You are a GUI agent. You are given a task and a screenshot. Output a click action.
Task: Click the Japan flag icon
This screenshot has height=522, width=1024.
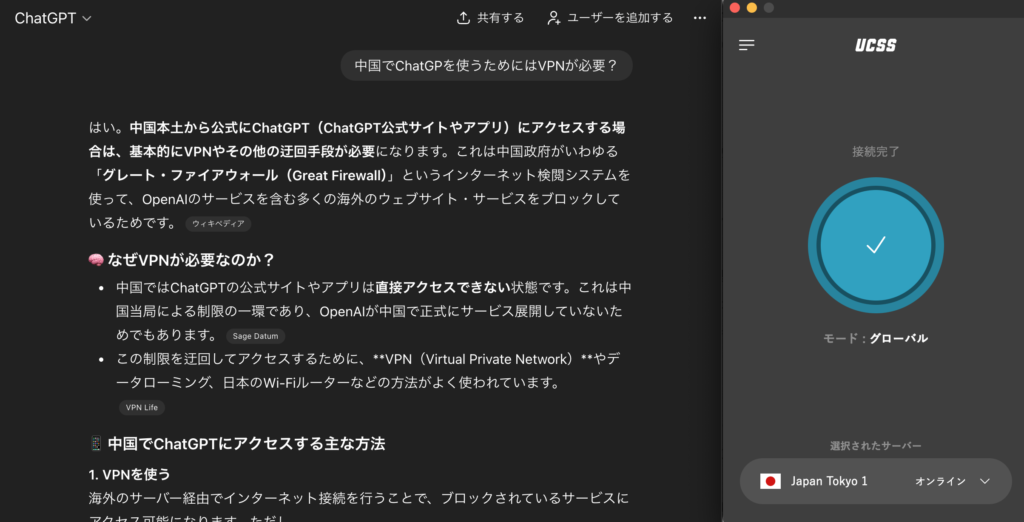click(770, 481)
